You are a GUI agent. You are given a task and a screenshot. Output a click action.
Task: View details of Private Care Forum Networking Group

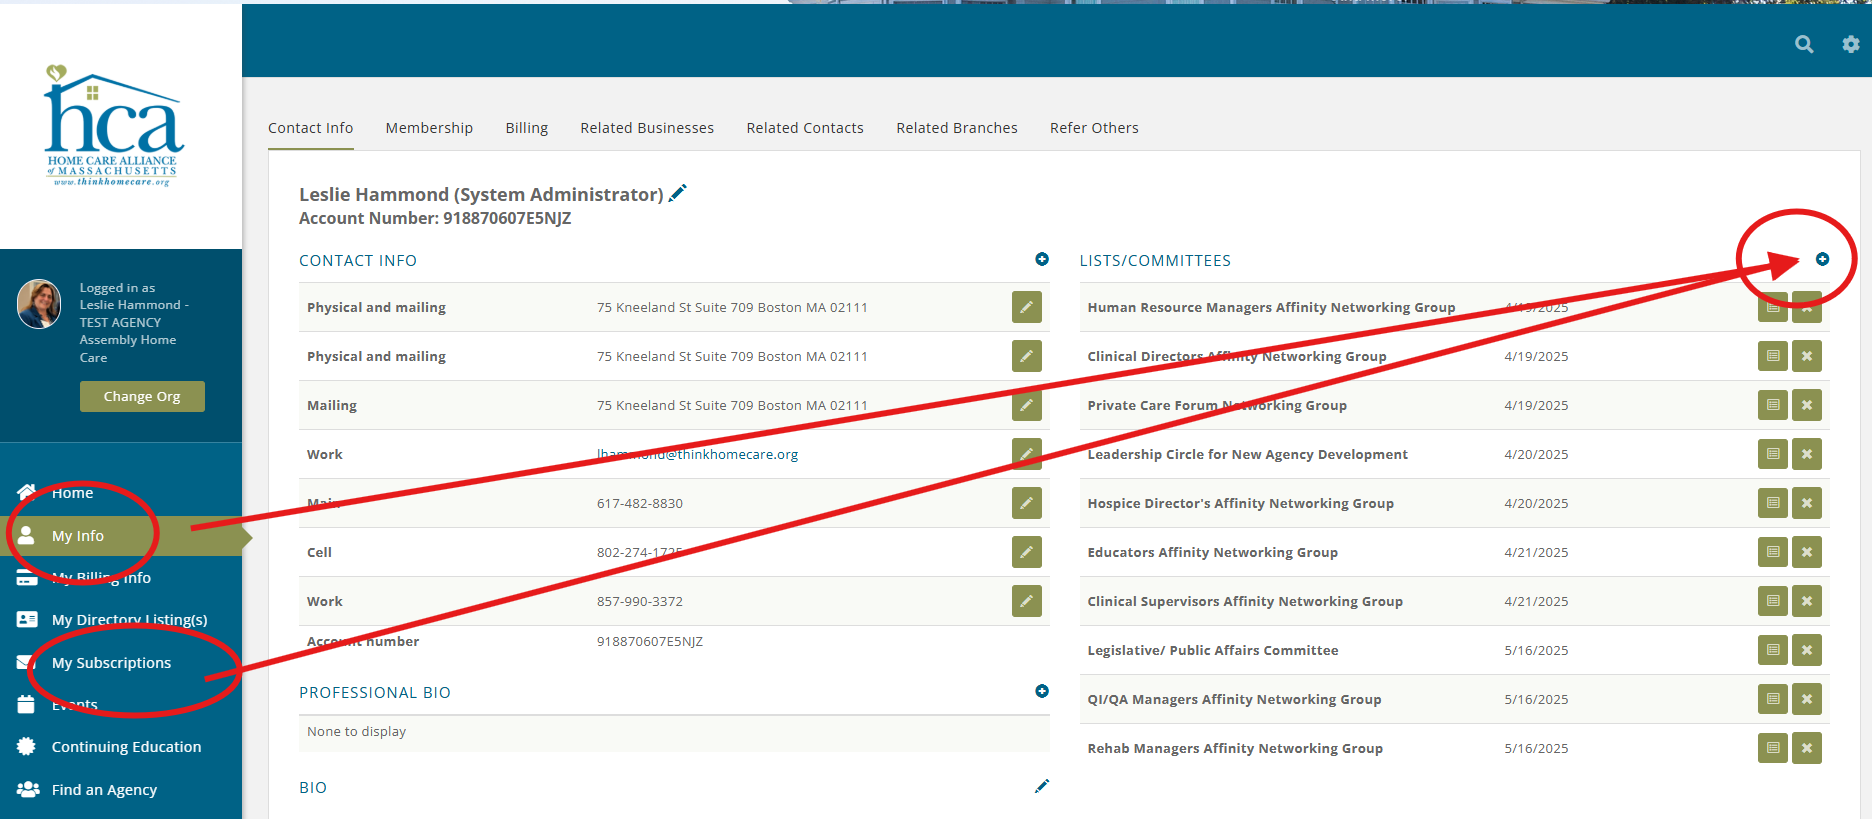click(1773, 405)
